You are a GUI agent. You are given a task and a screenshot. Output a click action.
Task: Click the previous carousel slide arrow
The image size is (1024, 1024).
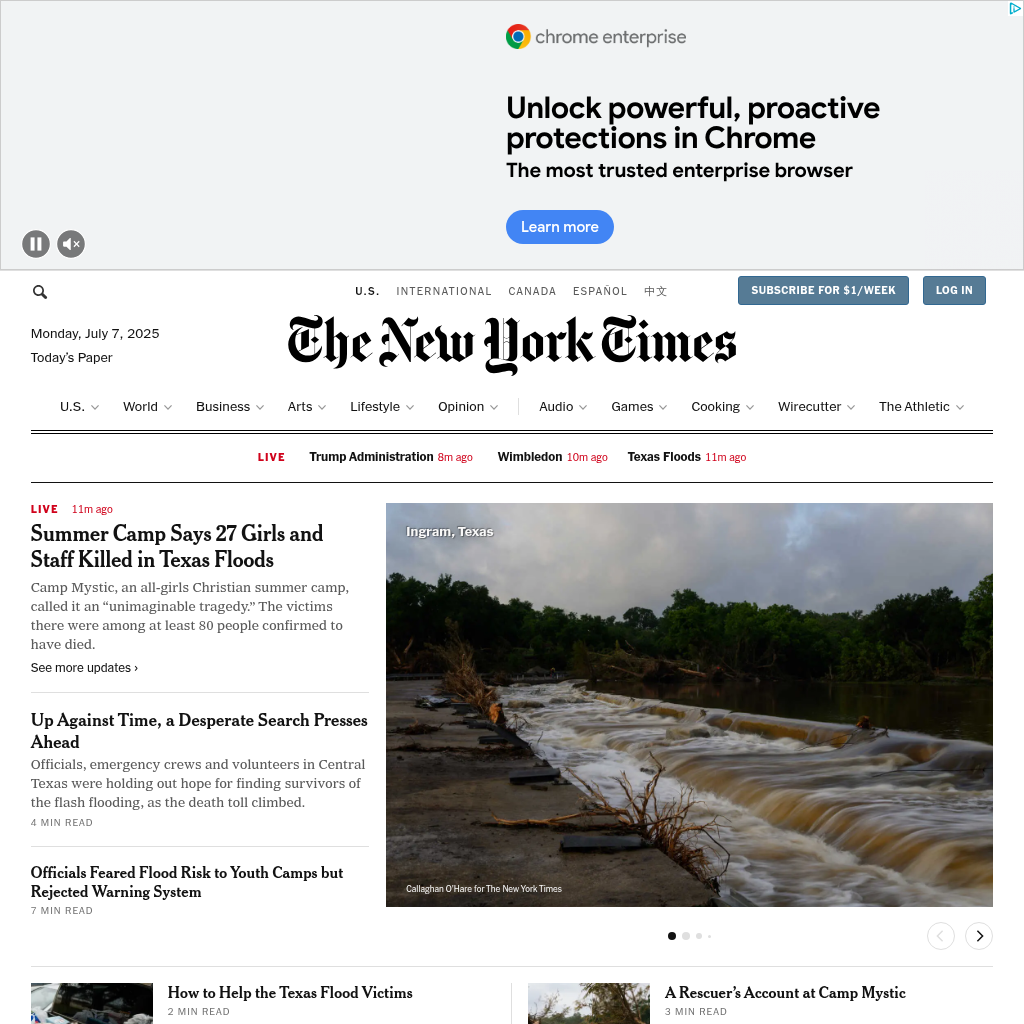(941, 936)
